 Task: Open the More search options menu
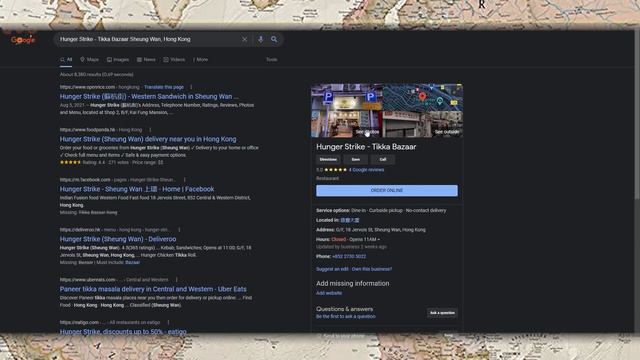200,60
